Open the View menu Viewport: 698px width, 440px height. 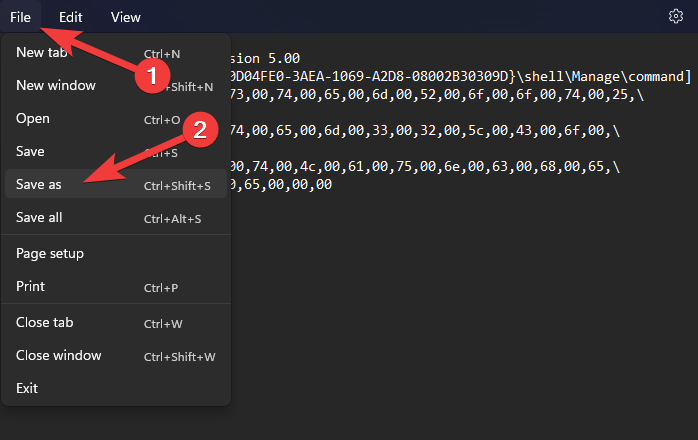point(126,17)
